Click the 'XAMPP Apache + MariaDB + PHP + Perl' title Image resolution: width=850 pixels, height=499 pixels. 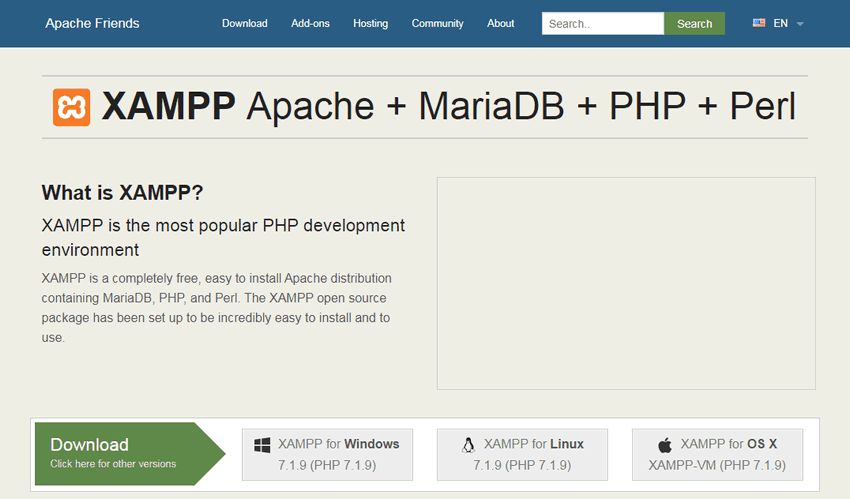tap(449, 106)
